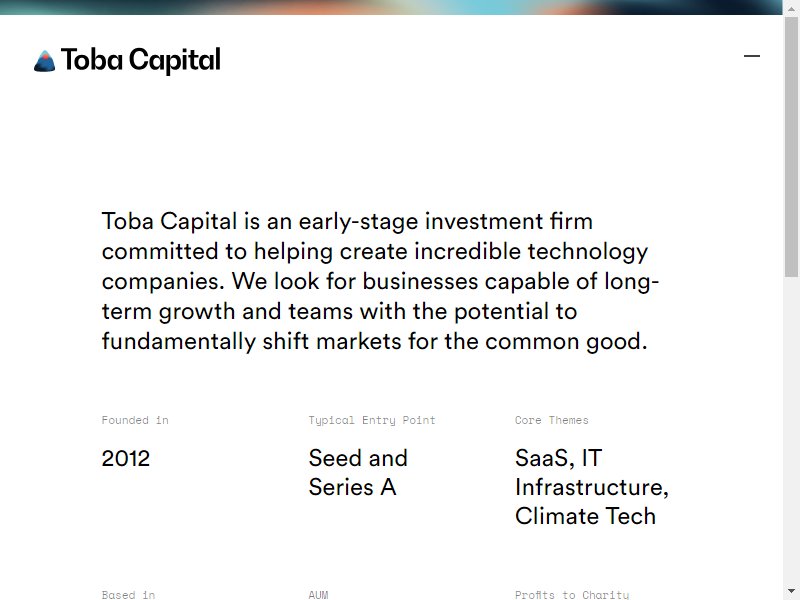
Task: Click the 'Founded in' label
Action: point(135,420)
